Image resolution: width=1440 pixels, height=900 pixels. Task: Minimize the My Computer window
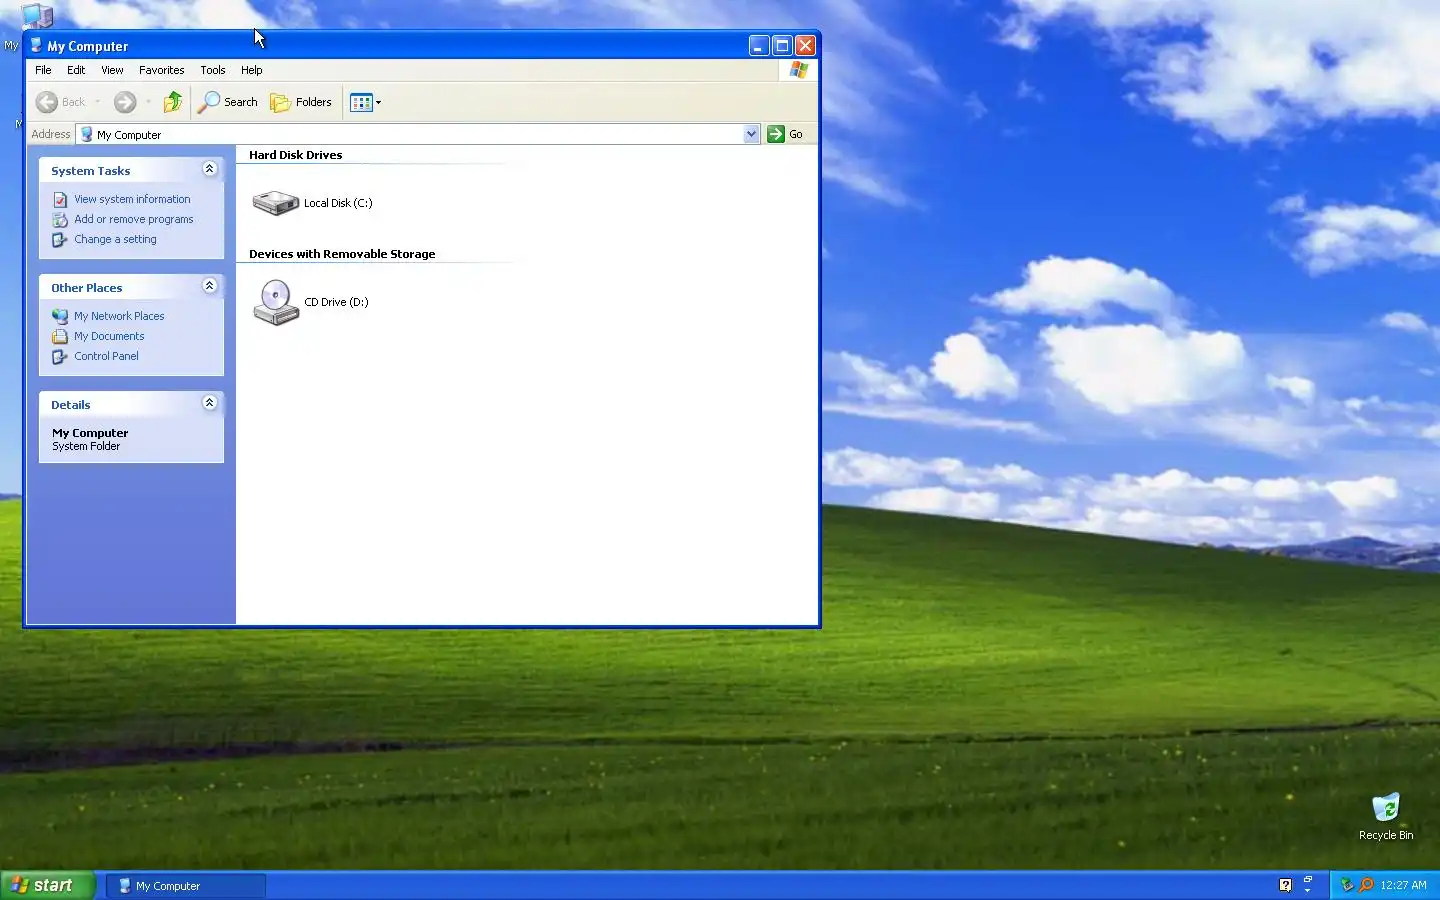coord(759,45)
